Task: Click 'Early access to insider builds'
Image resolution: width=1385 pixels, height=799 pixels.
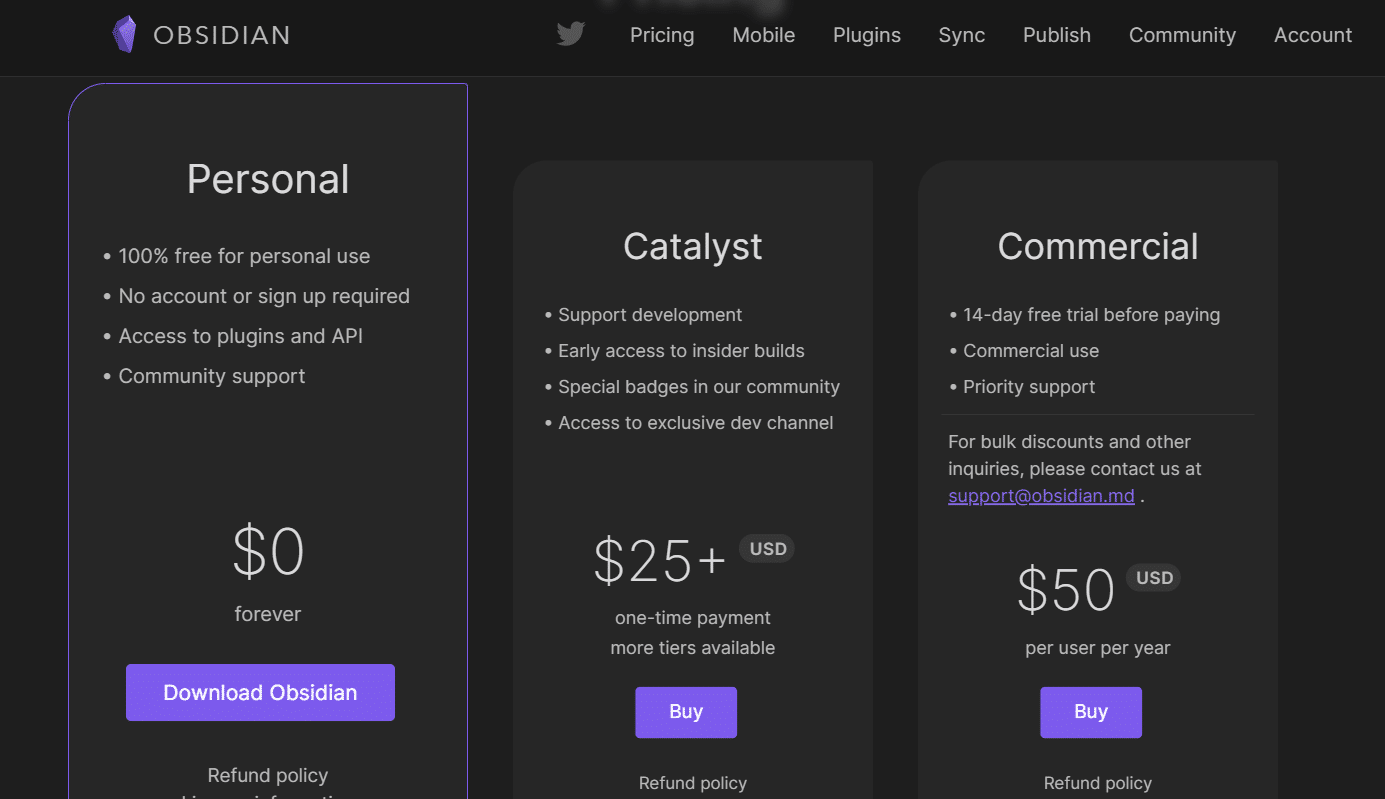Action: pos(681,351)
